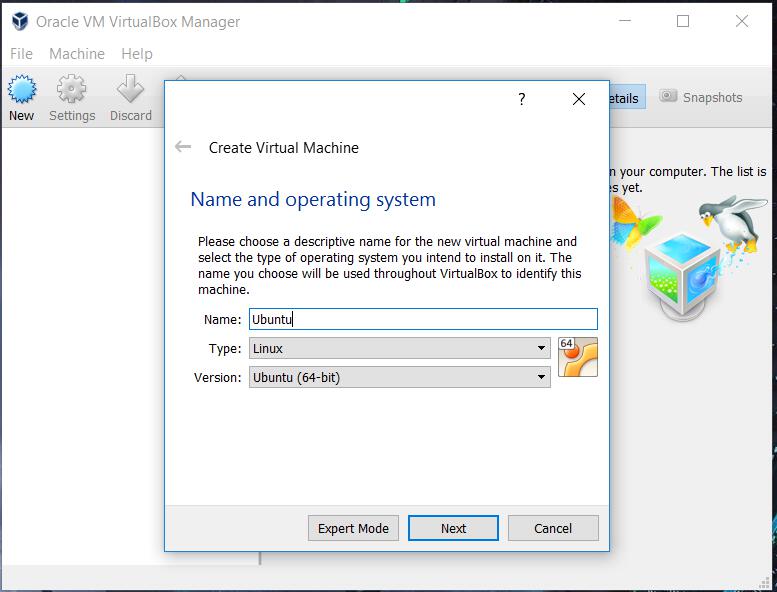
Task: Open the Snapshots tab
Action: (701, 97)
